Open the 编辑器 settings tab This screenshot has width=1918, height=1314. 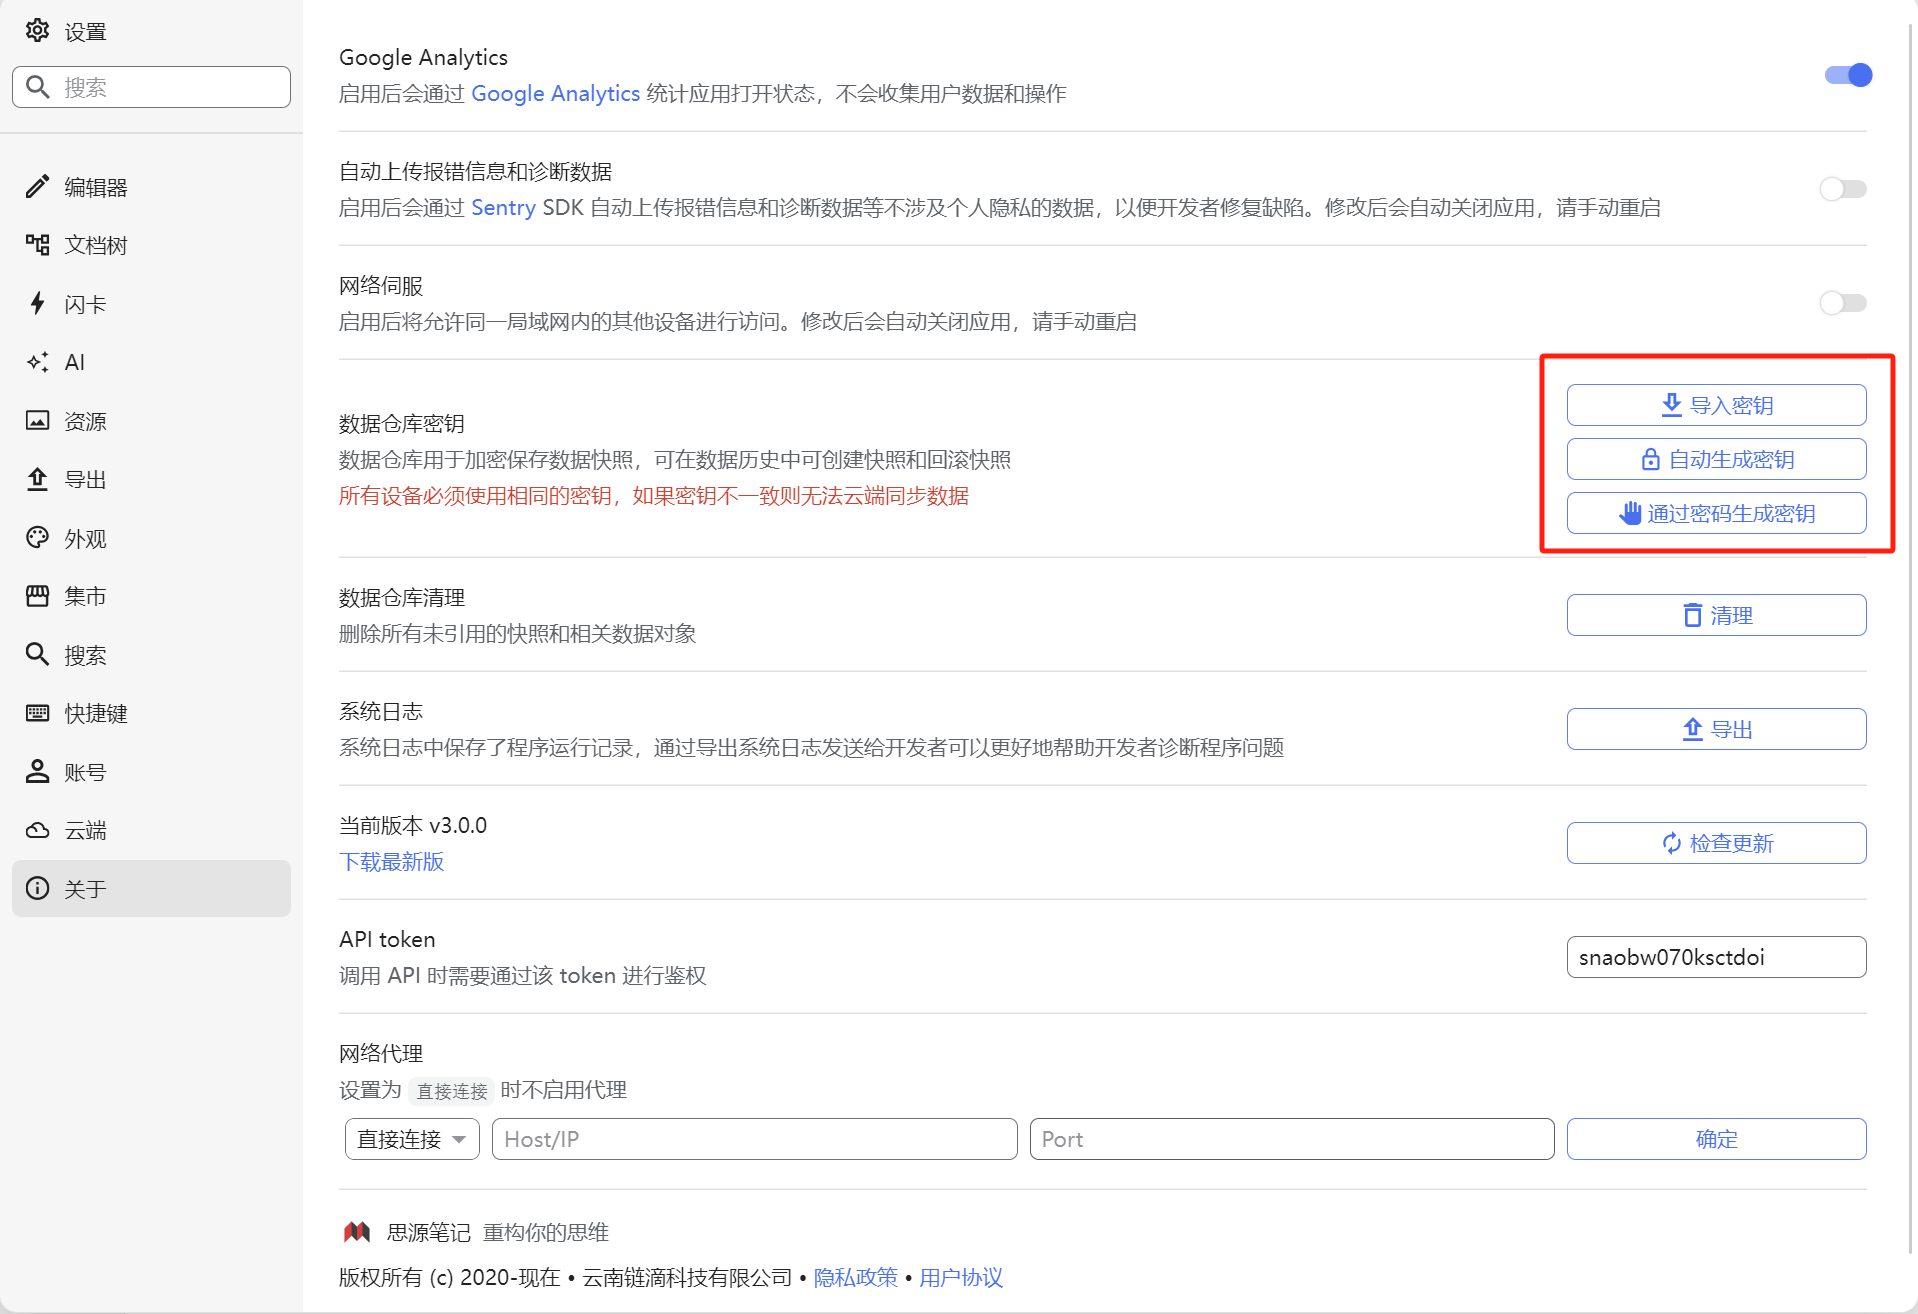point(151,187)
